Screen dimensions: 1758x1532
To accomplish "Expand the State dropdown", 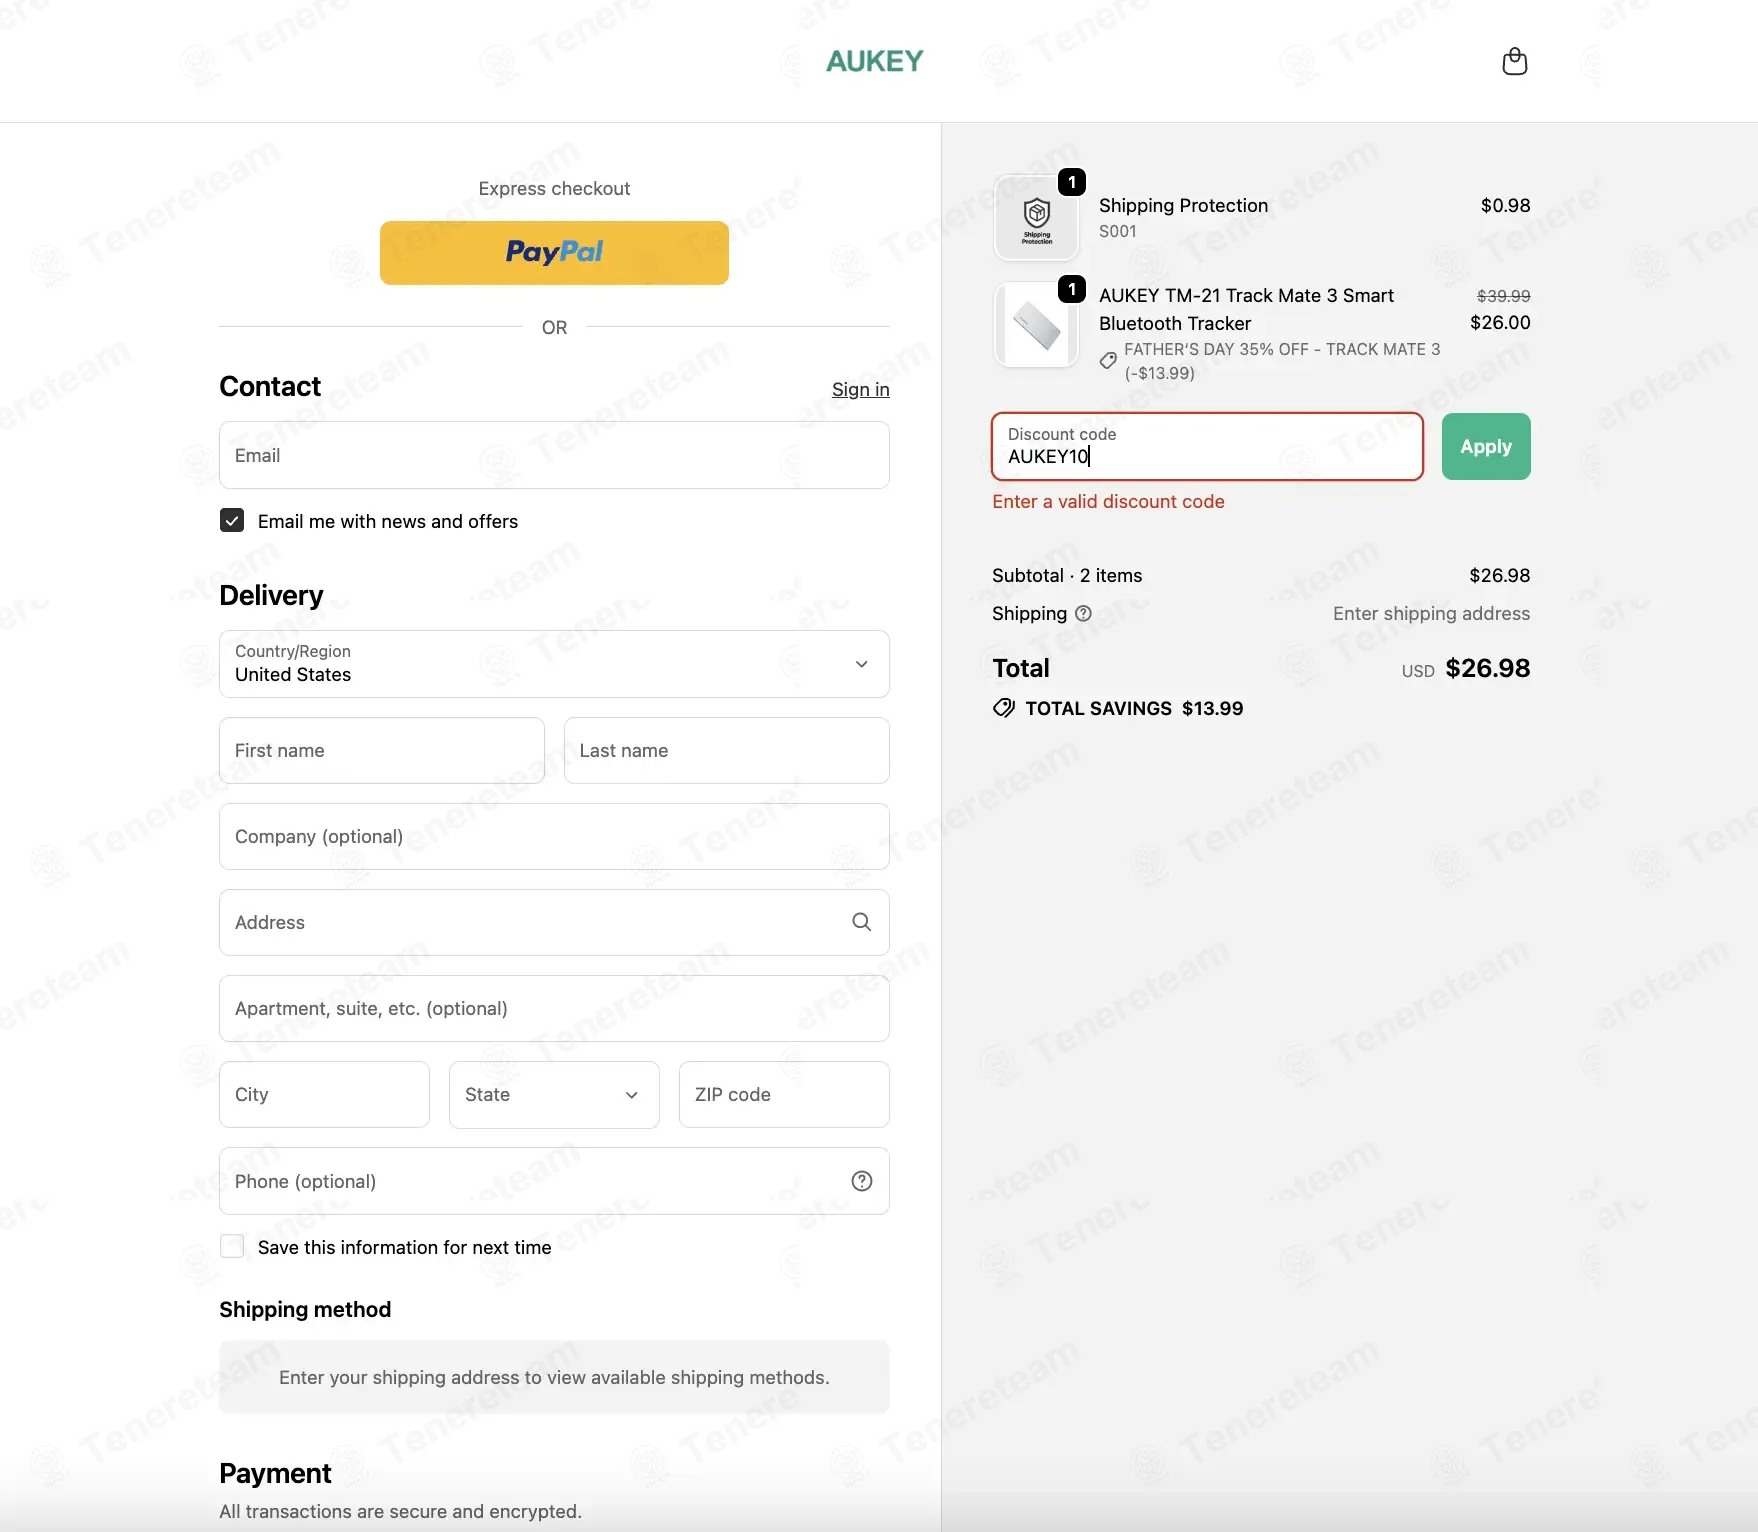I will (x=554, y=1094).
